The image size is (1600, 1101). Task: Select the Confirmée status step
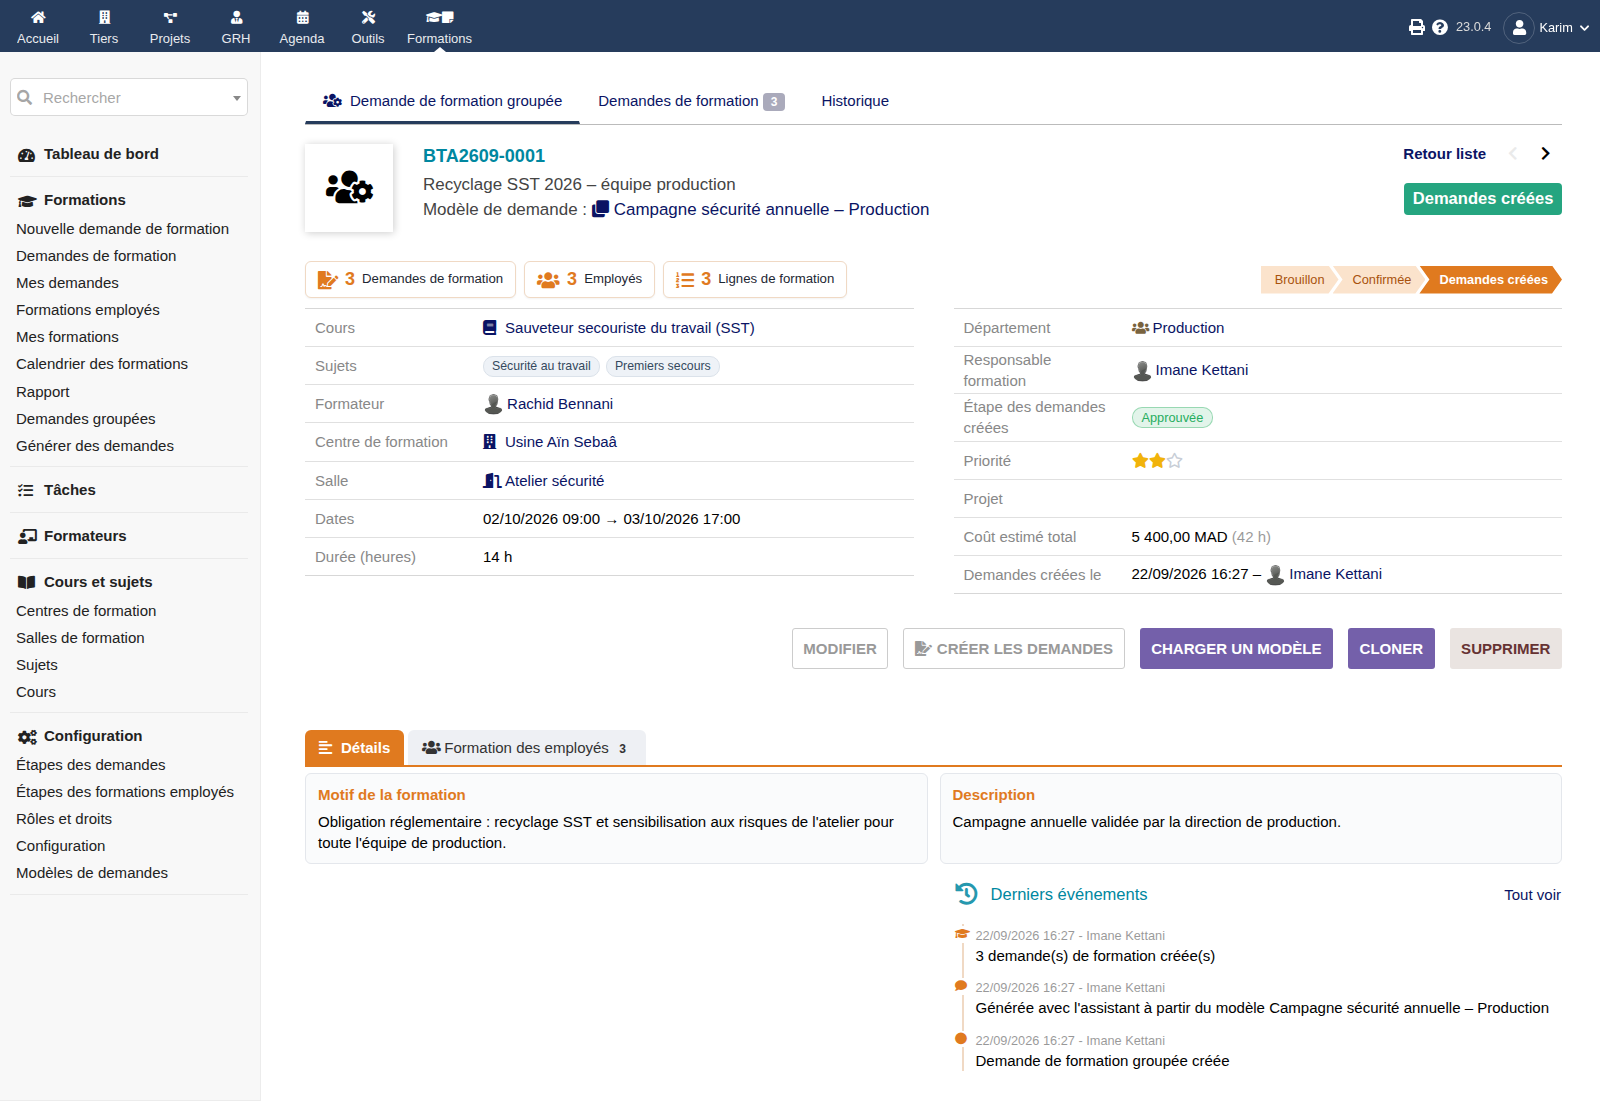1381,280
